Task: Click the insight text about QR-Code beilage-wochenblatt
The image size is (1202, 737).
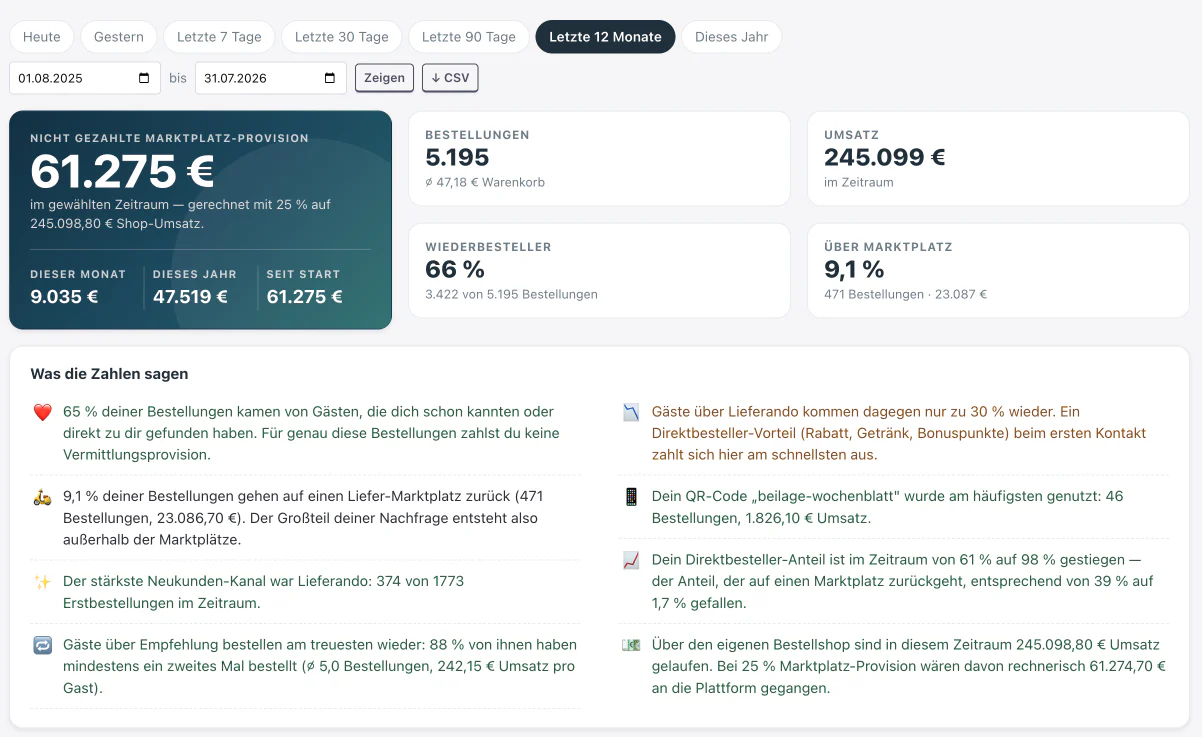Action: [888, 507]
